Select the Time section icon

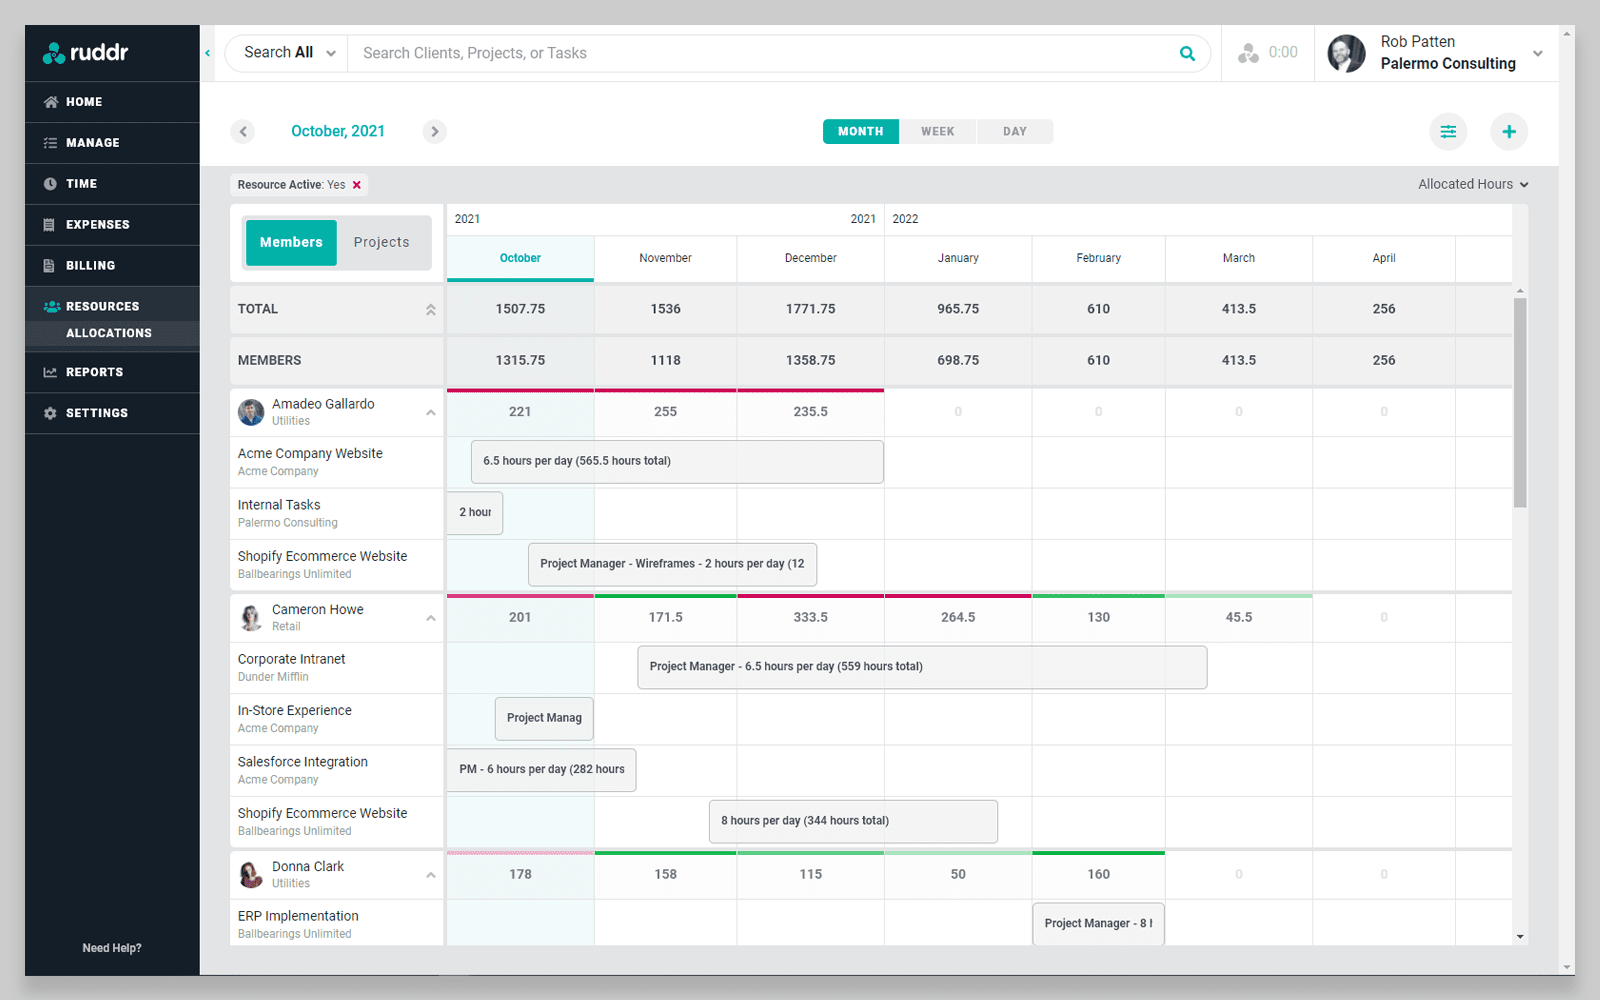coord(52,183)
